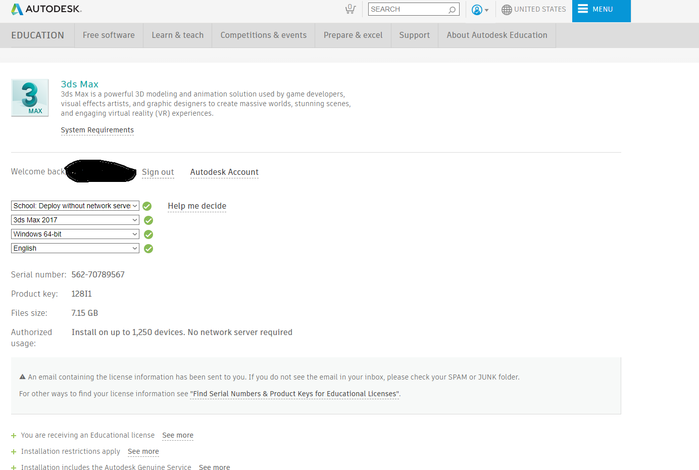Viewport: 699px width, 470px height.
Task: Open the hamburger MENU button
Action: tap(601, 10)
